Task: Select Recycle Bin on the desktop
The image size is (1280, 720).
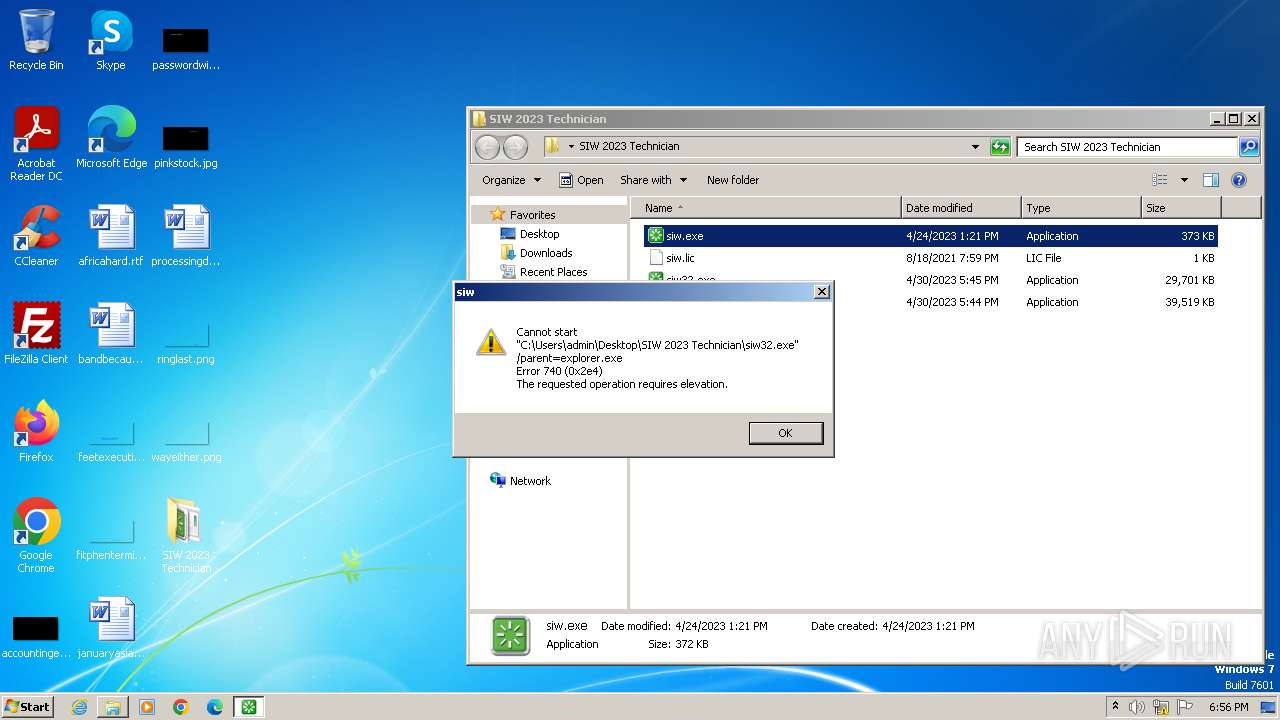Action: [x=36, y=40]
